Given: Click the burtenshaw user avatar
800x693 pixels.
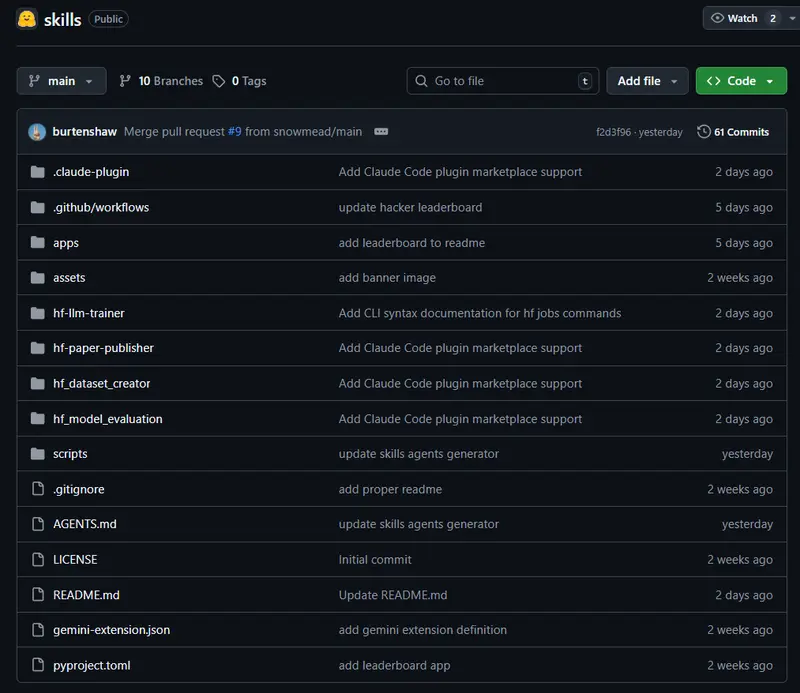Looking at the screenshot, I should point(37,132).
